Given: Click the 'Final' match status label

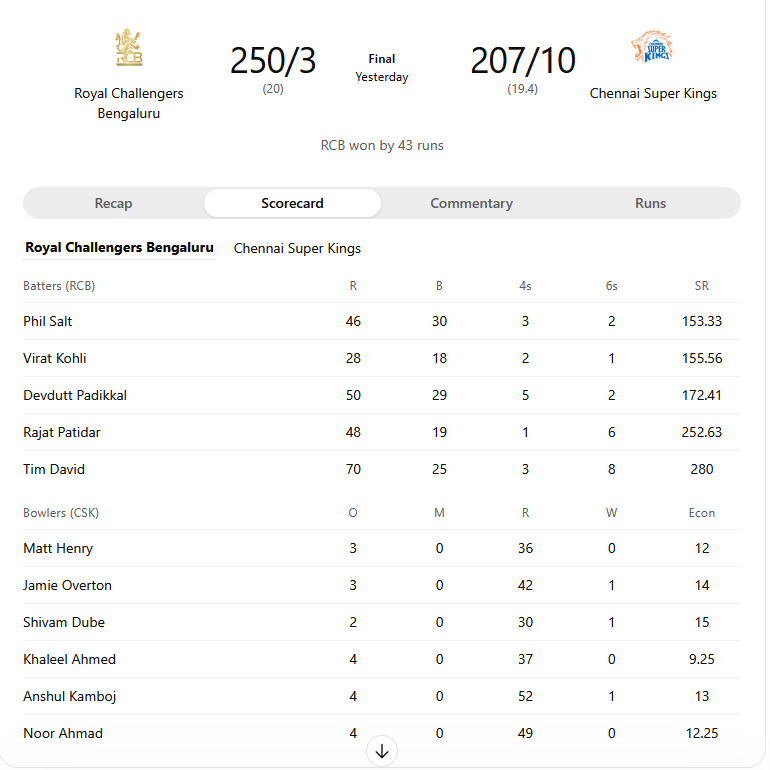Looking at the screenshot, I should [382, 59].
